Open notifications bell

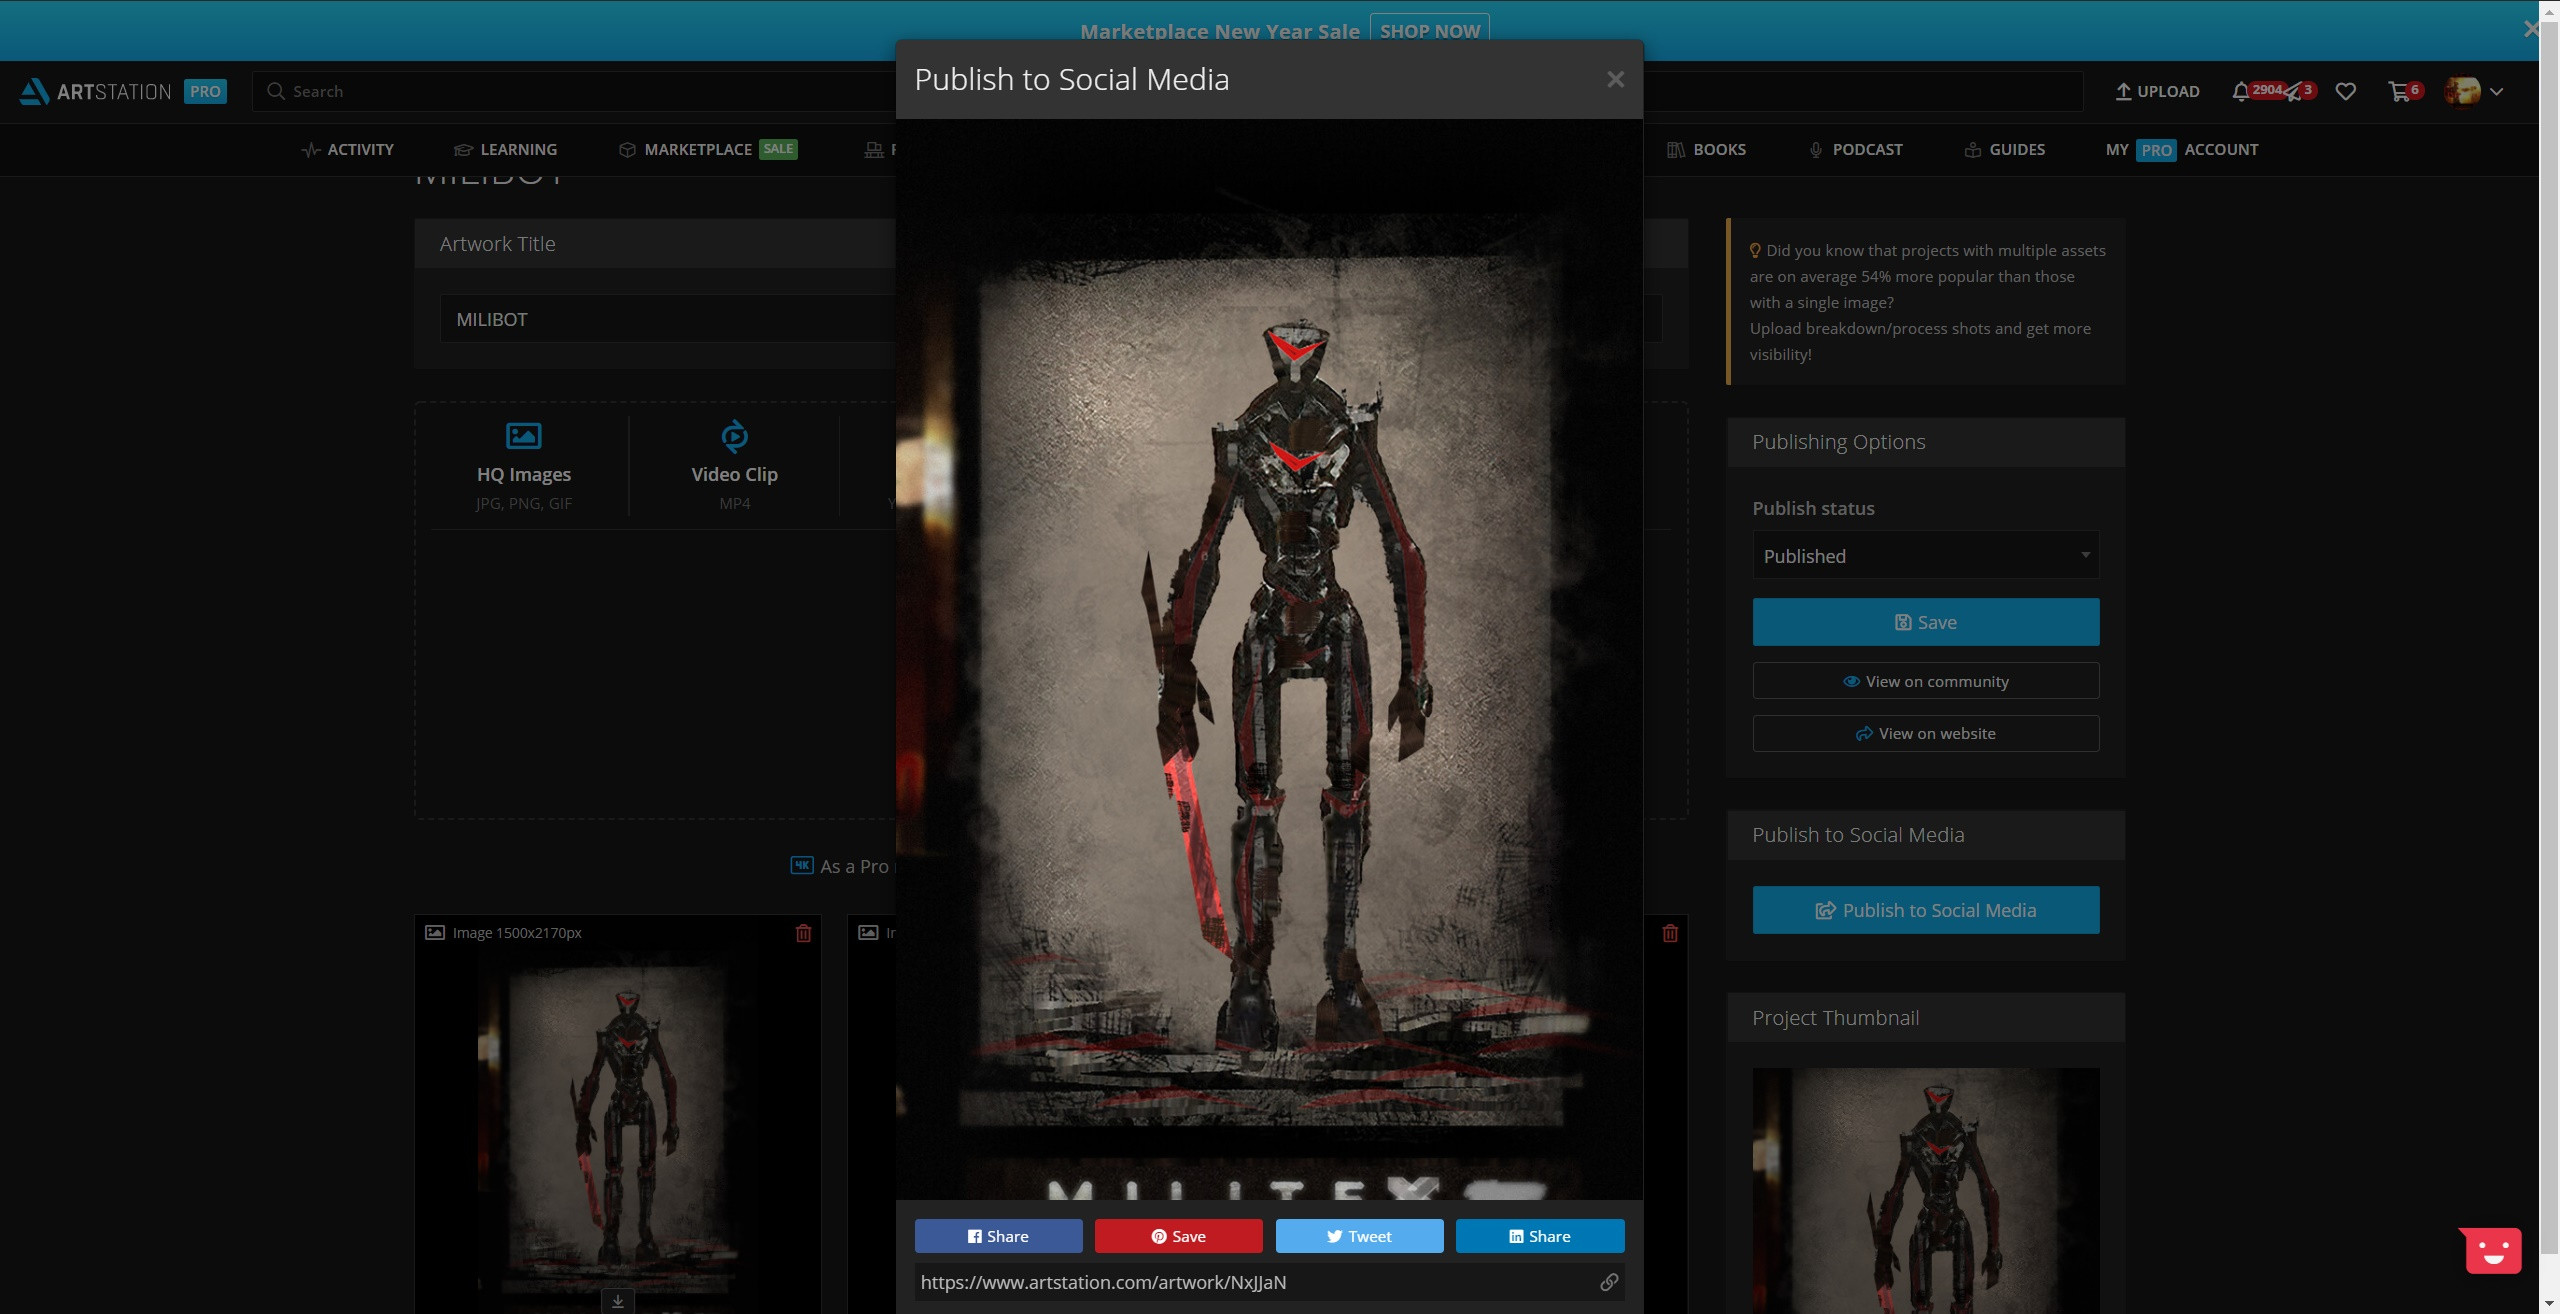click(x=2240, y=91)
